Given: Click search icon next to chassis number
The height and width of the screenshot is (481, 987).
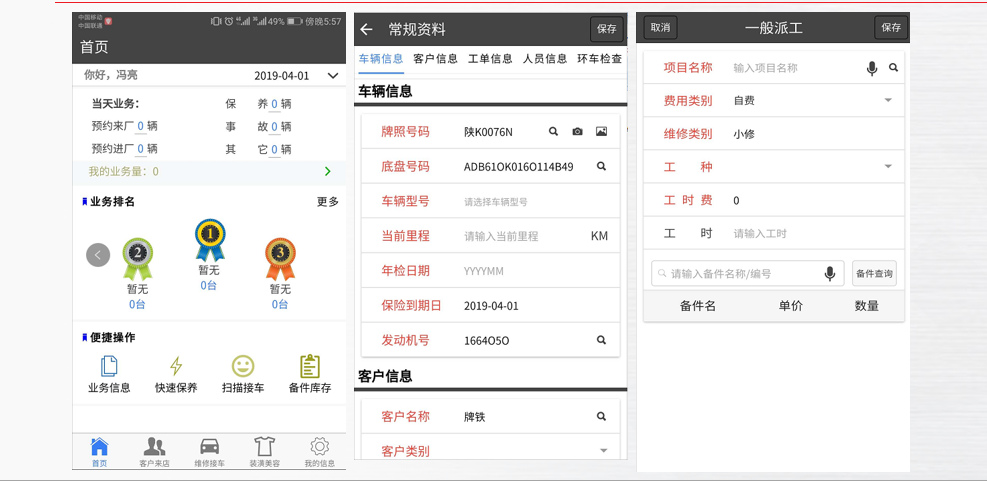Looking at the screenshot, I should click(601, 166).
